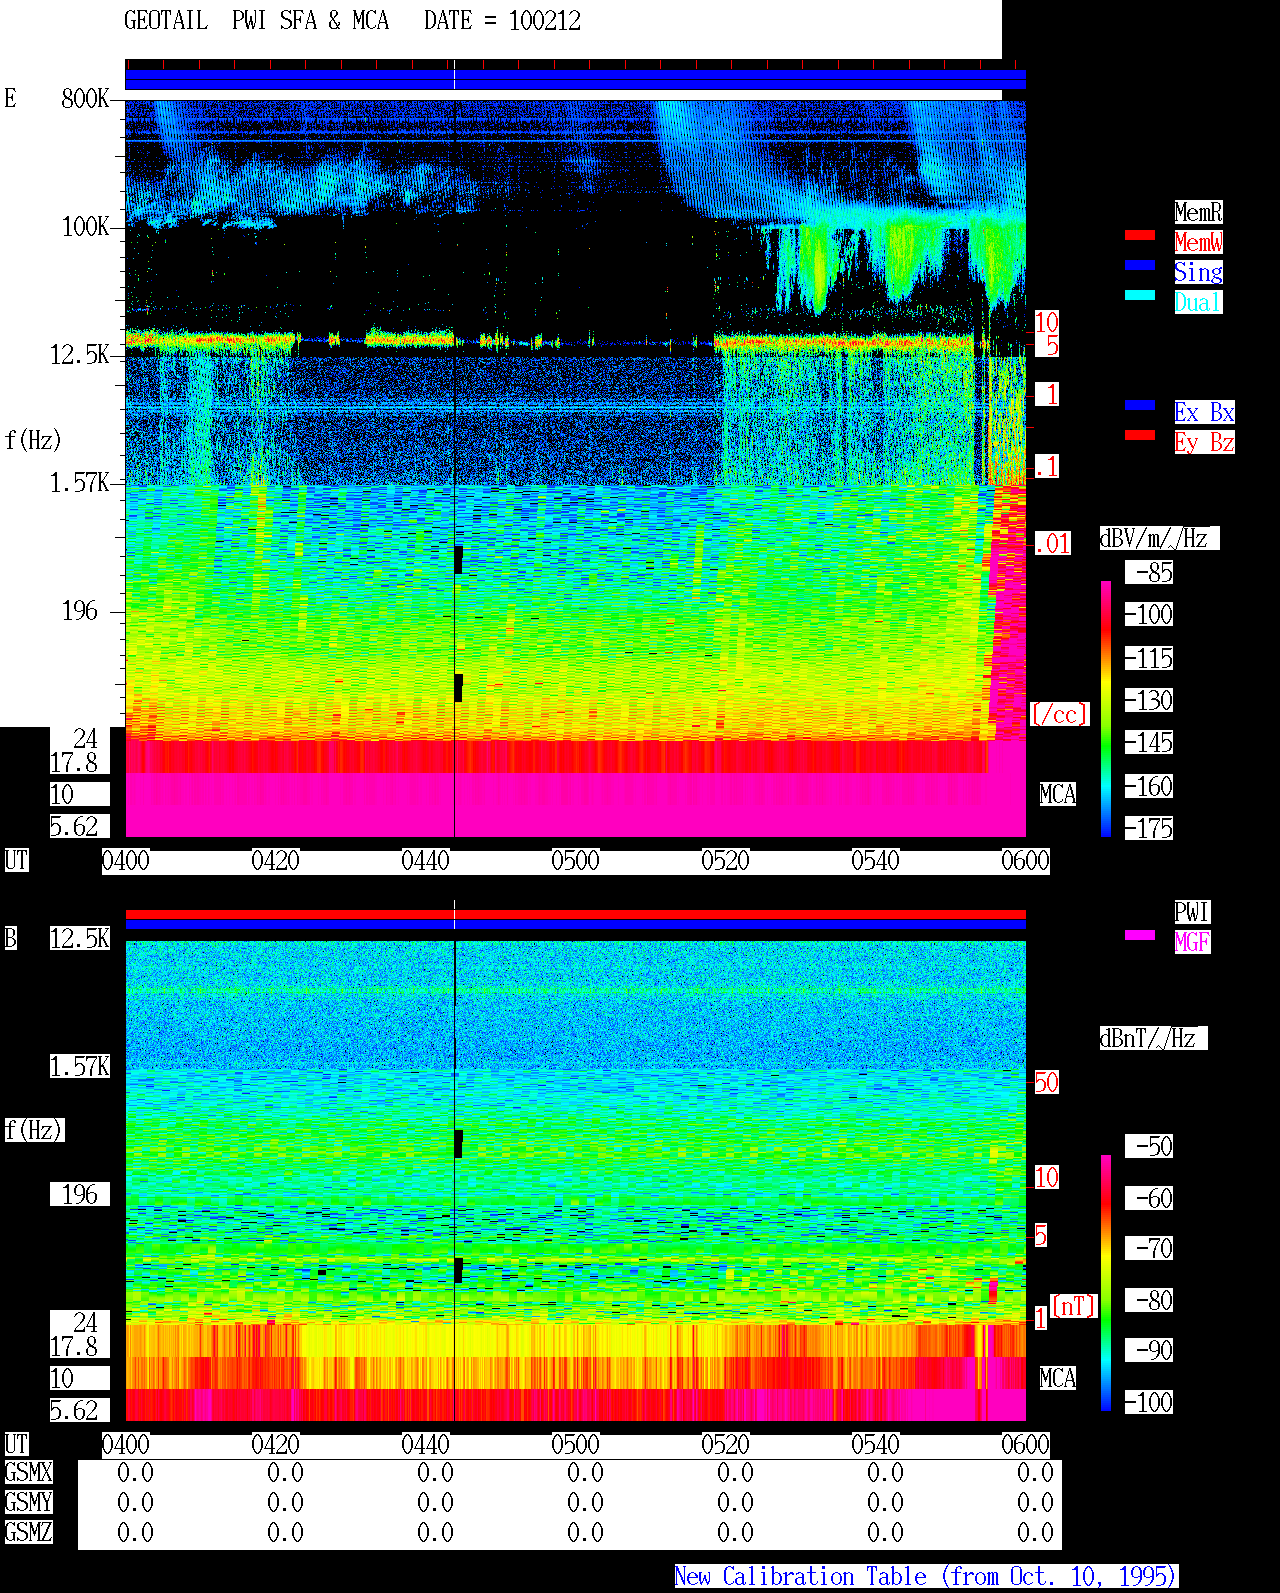Click the dBnT/√Hz vertical color bar
1280x1593 pixels.
(1106, 1283)
